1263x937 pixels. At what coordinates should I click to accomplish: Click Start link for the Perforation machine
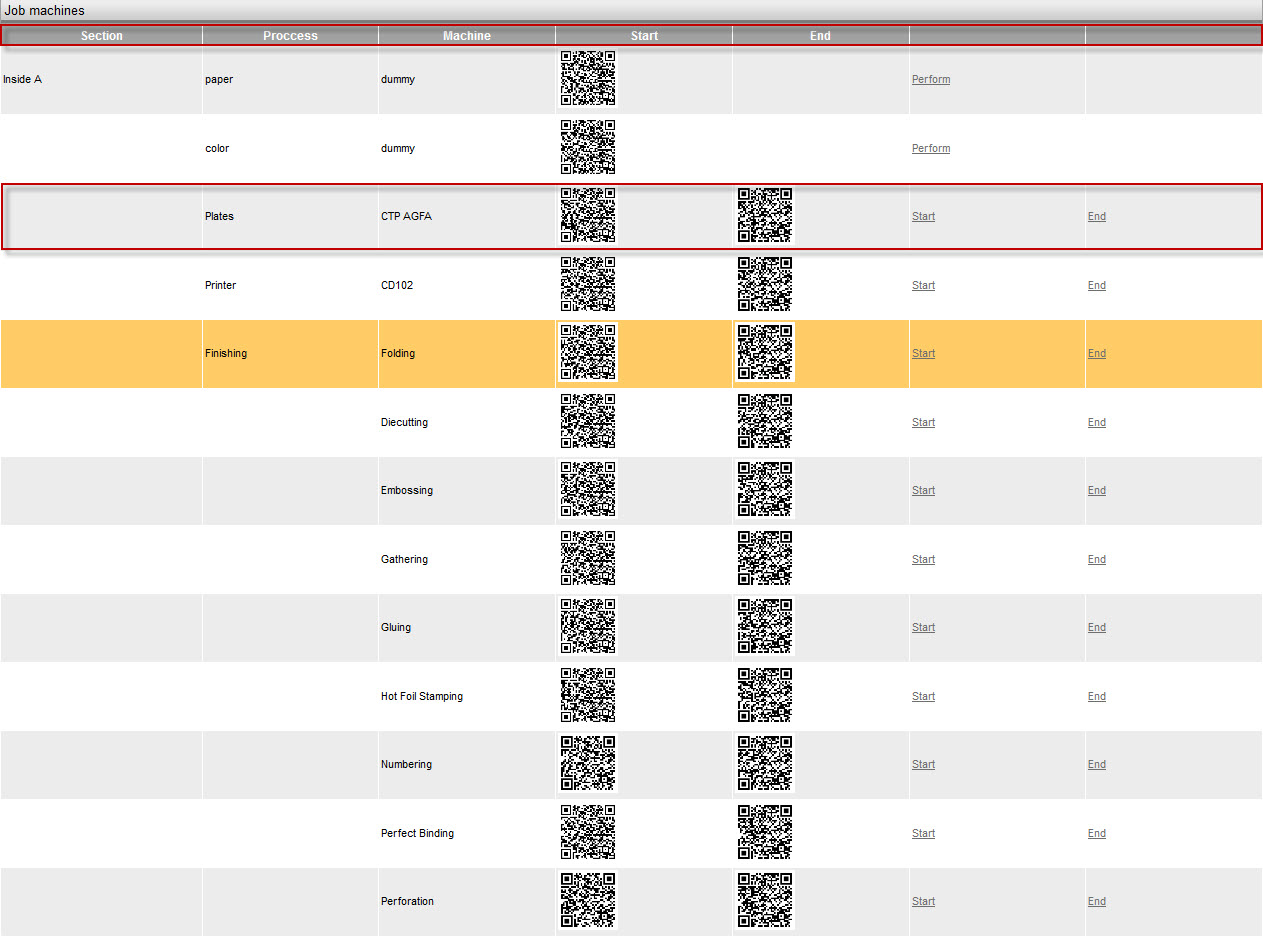click(923, 901)
